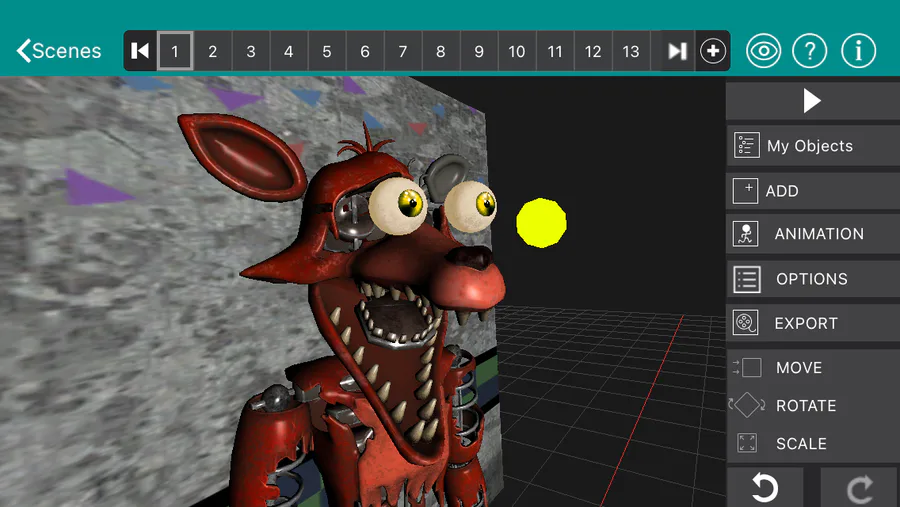Screen dimensions: 900x507
Task: Click the running figure animation icon
Action: (x=746, y=234)
